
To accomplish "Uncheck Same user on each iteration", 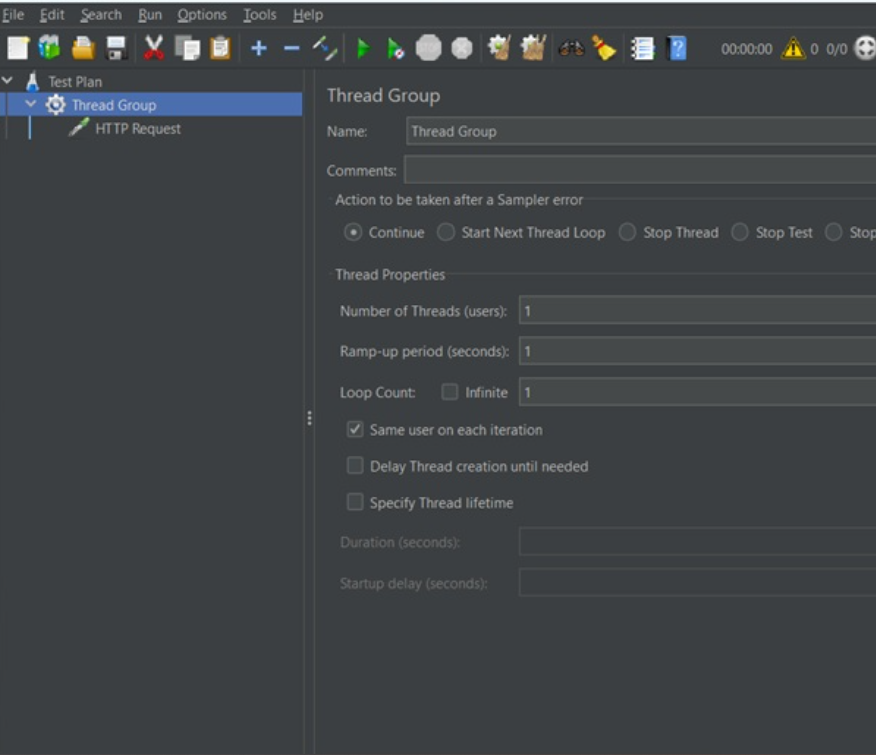I will click(355, 429).
